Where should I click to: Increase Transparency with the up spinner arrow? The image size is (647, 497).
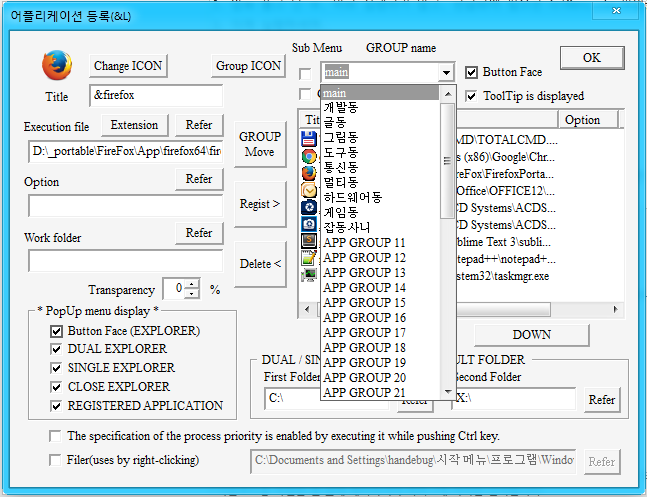point(192,284)
